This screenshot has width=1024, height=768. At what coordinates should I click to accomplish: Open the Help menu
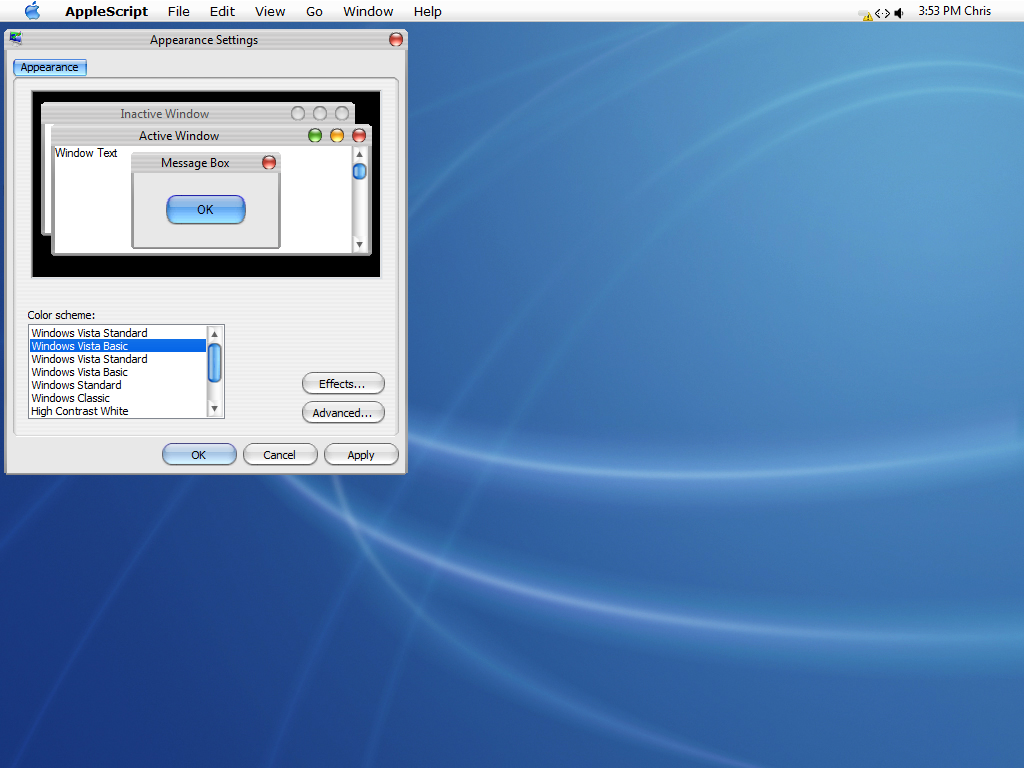428,11
